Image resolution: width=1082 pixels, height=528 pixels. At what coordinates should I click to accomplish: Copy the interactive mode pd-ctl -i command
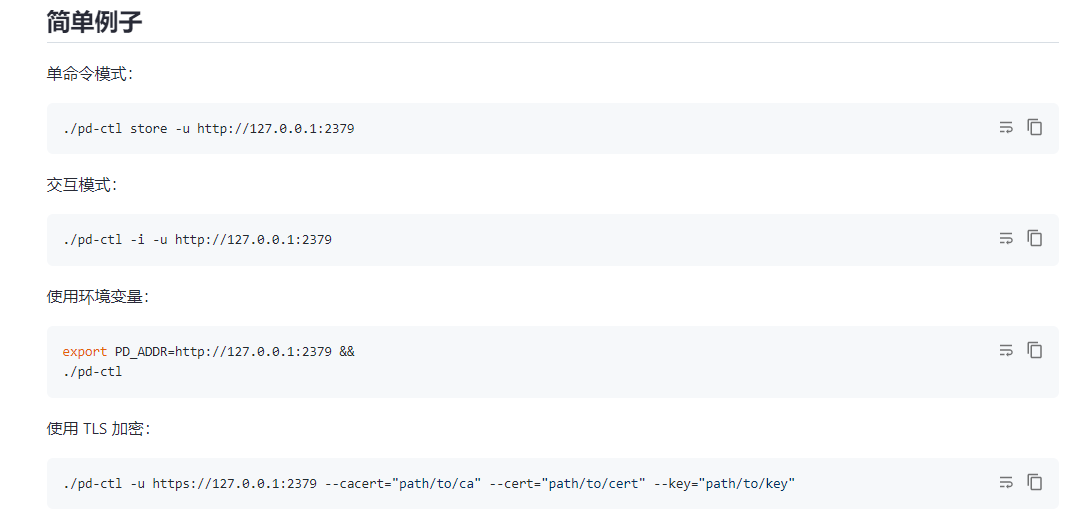1034,238
